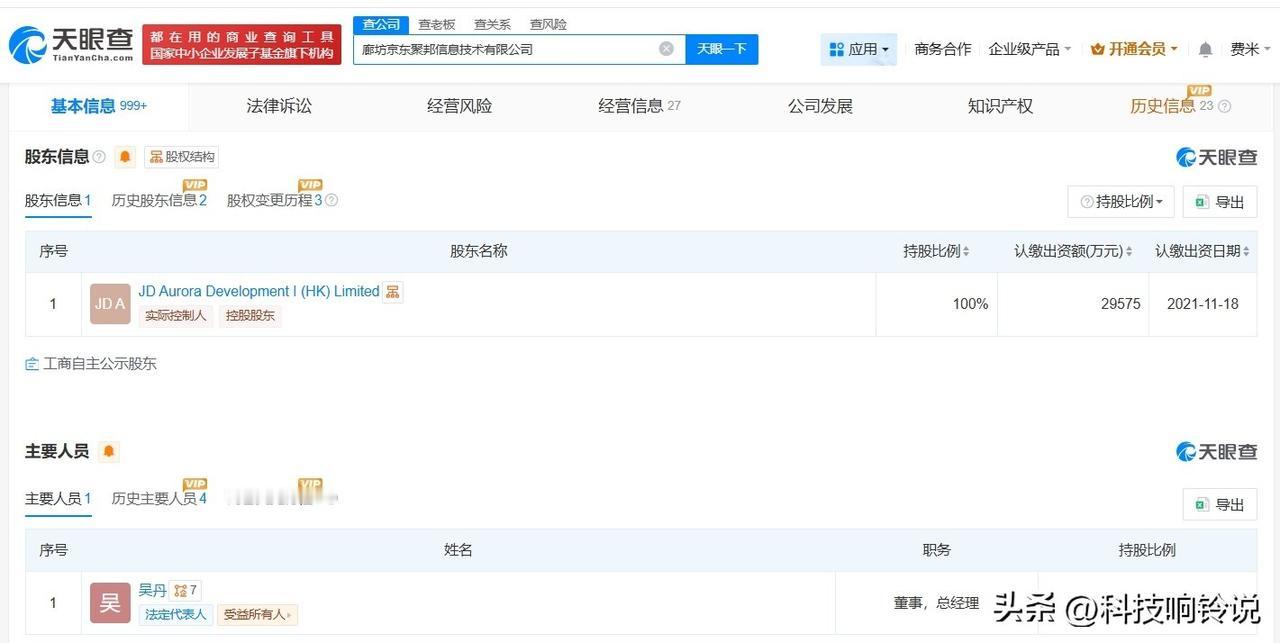
Task: Open 法律诉讼 tab
Action: click(x=279, y=106)
